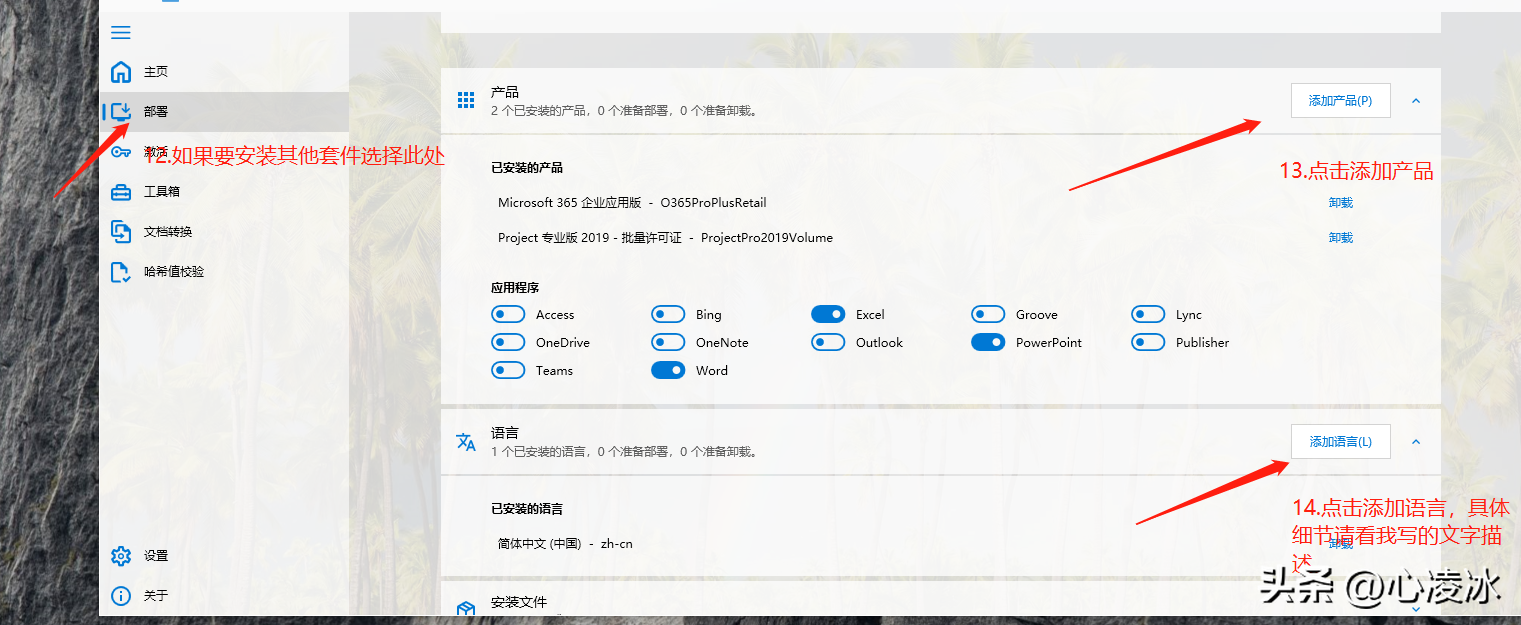Image resolution: width=1521 pixels, height=625 pixels.
Task: Open the hamburger navigation menu
Action: 121,33
